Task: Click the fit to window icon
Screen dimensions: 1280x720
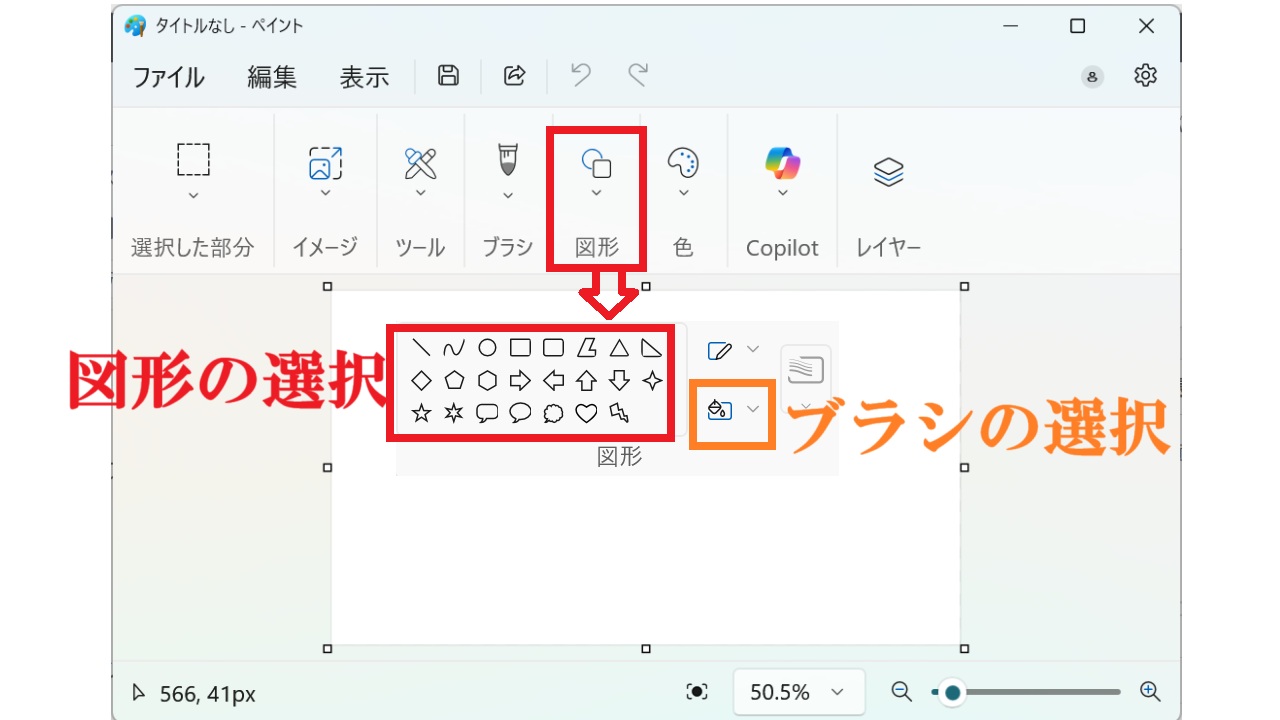Action: (x=698, y=692)
